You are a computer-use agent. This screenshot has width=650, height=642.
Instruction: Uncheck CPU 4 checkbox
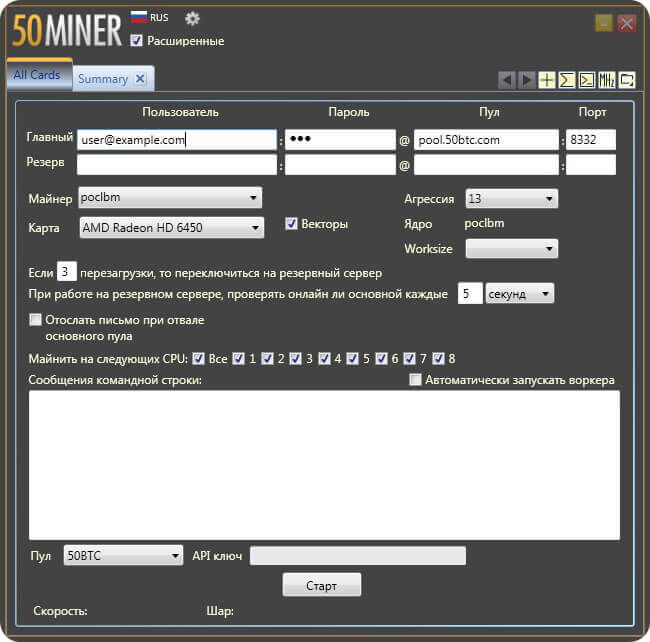click(x=325, y=359)
